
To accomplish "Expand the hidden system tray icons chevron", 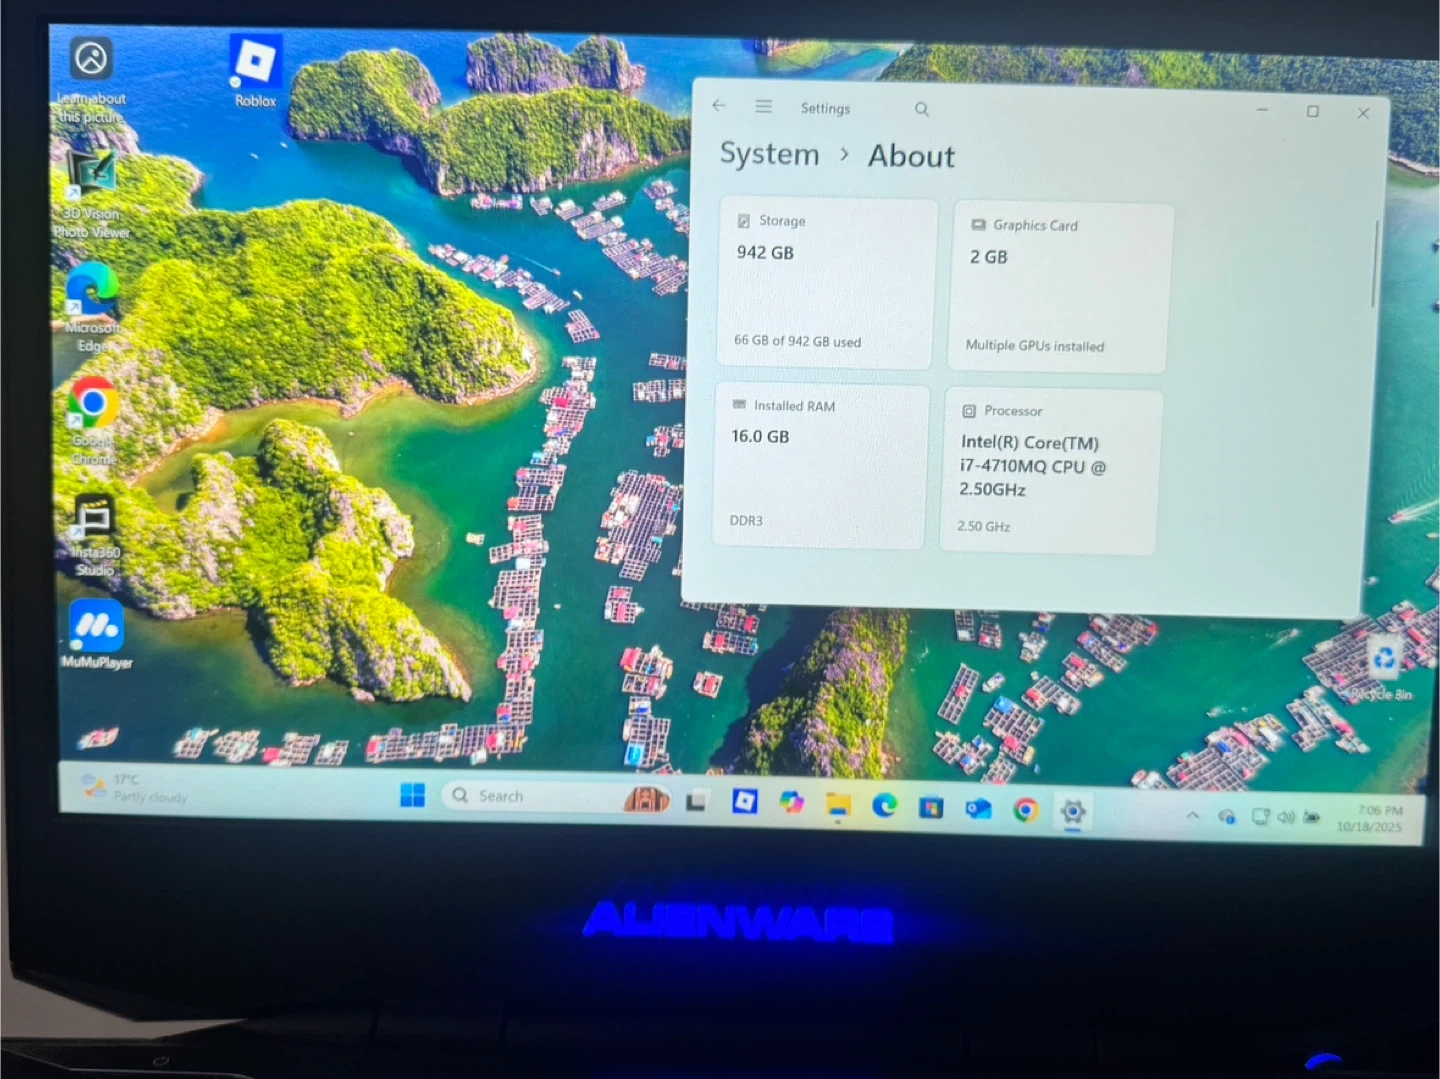I will 1192,816.
